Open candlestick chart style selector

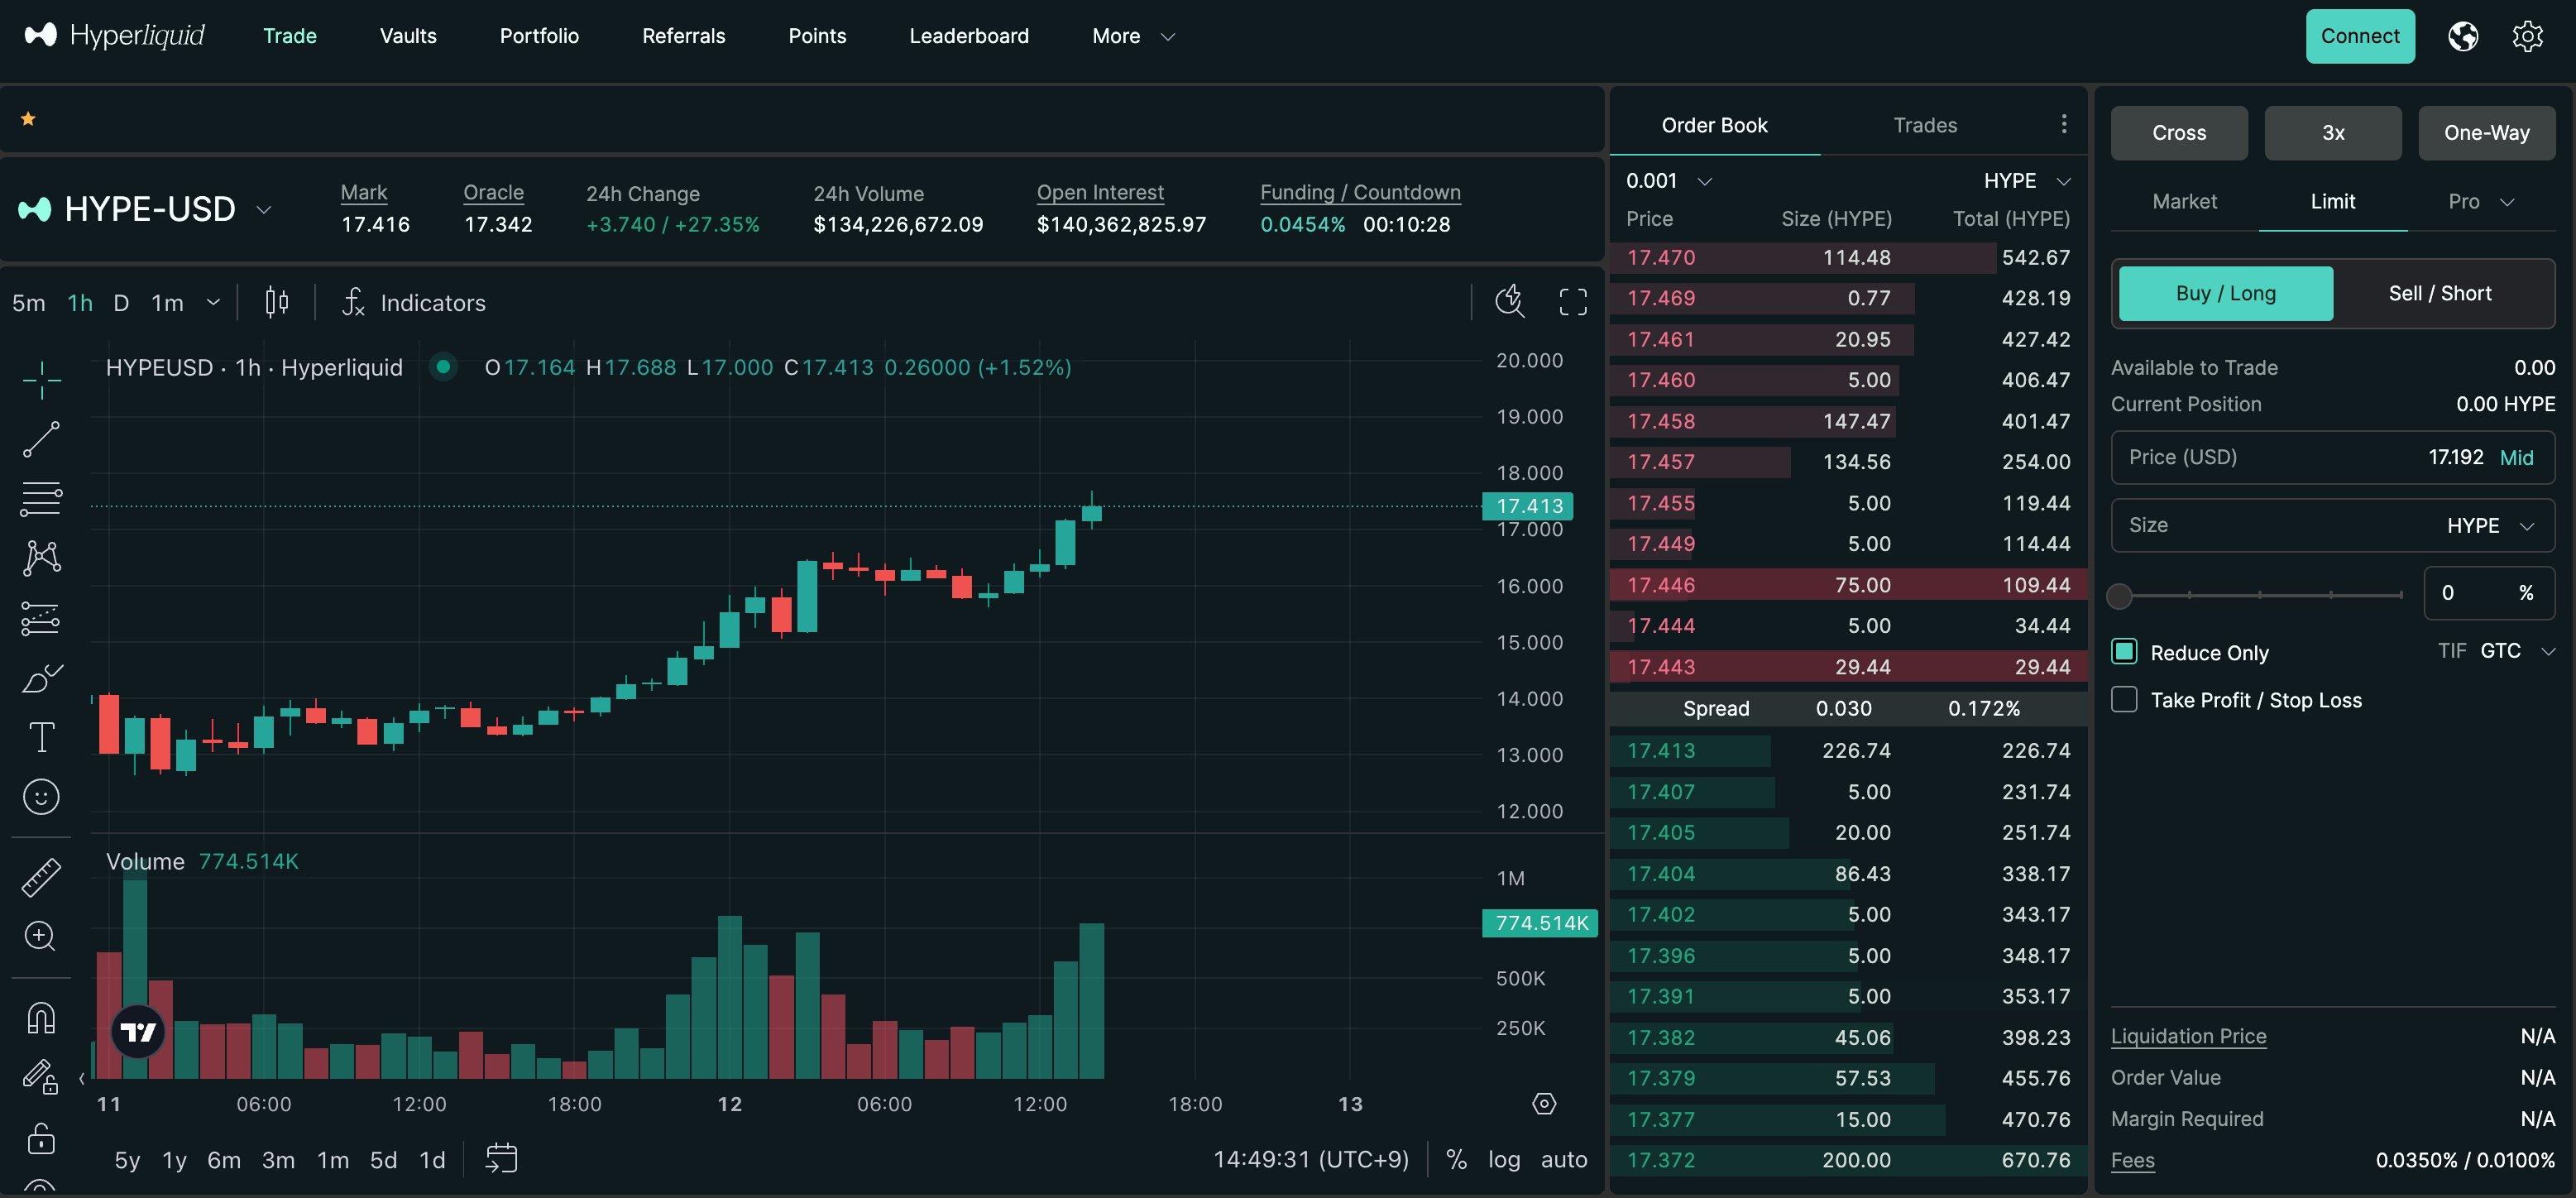(x=277, y=302)
